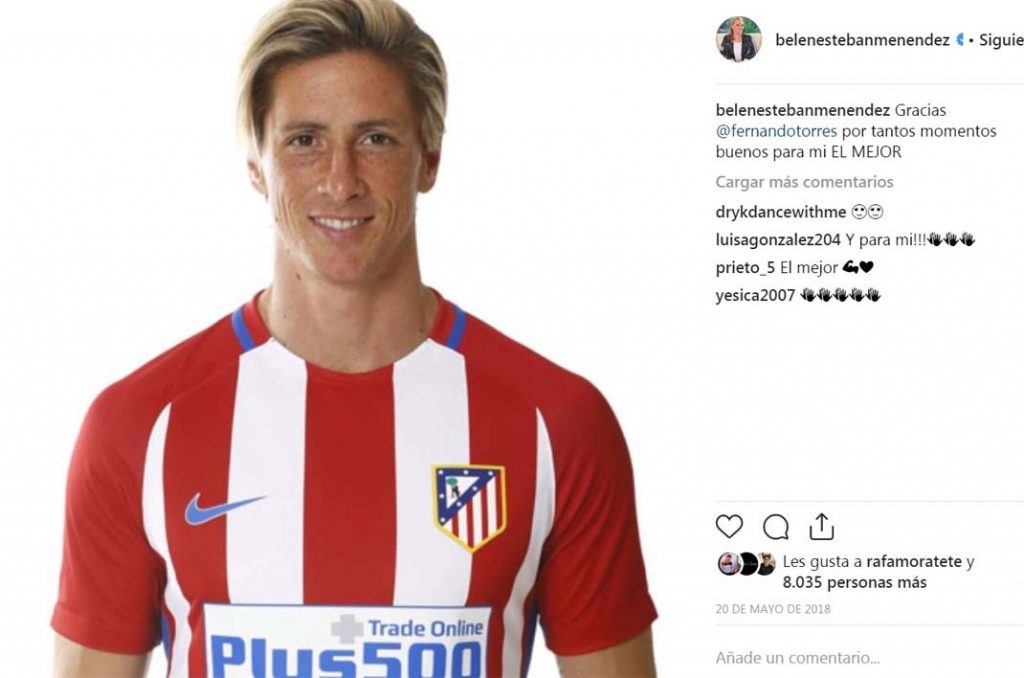Open prieto_5 commenter profile
Image resolution: width=1024 pixels, height=678 pixels.
coord(745,267)
